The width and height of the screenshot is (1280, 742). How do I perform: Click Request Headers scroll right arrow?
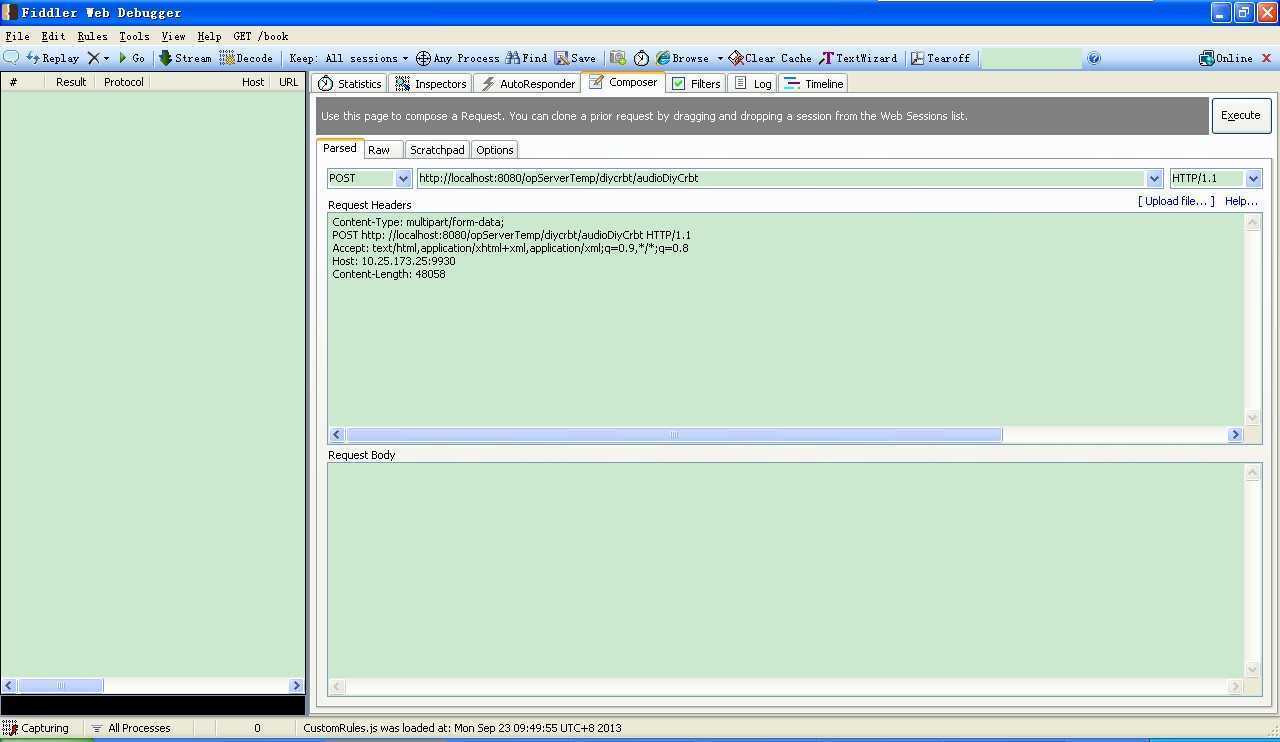[1235, 434]
